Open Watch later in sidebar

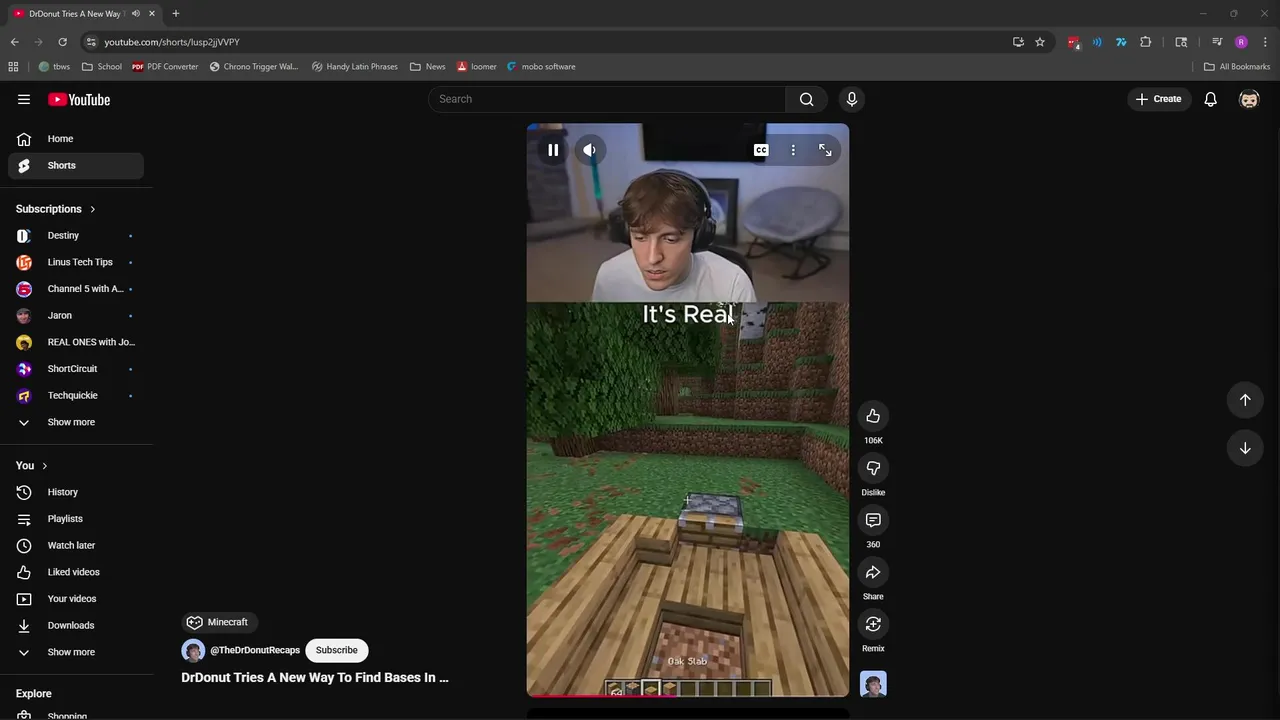tap(76, 545)
